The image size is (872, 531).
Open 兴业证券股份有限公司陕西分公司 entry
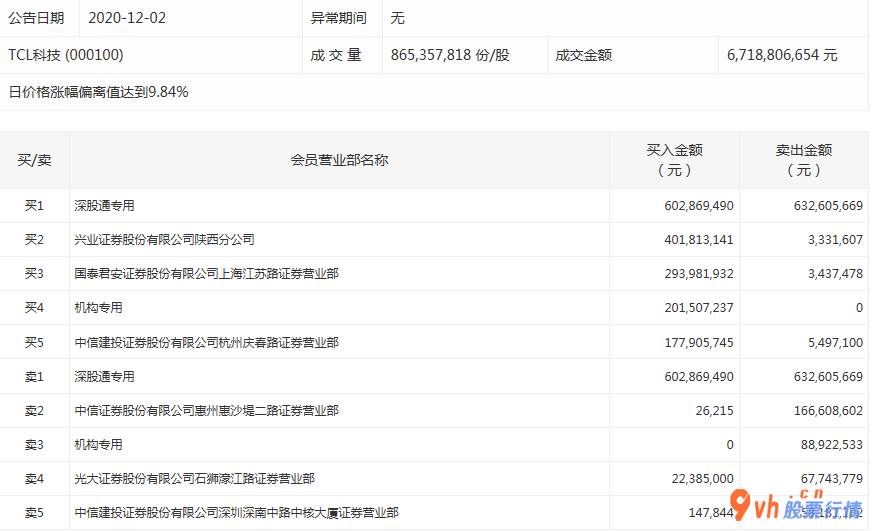tap(164, 240)
